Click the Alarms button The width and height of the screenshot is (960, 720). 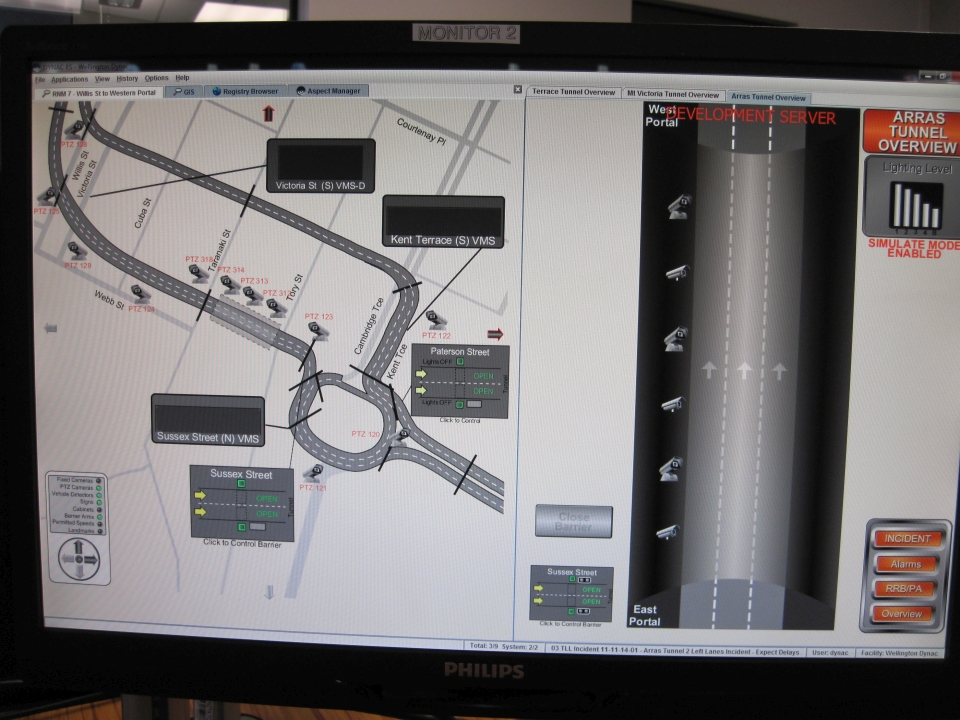pyautogui.click(x=906, y=564)
